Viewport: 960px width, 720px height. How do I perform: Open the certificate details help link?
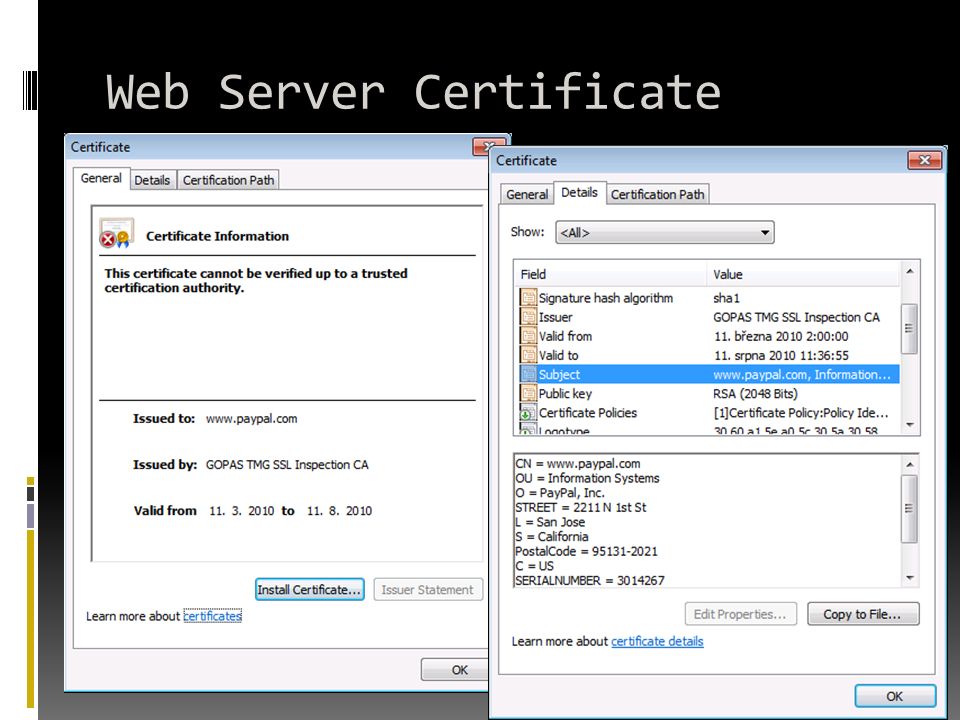[657, 641]
